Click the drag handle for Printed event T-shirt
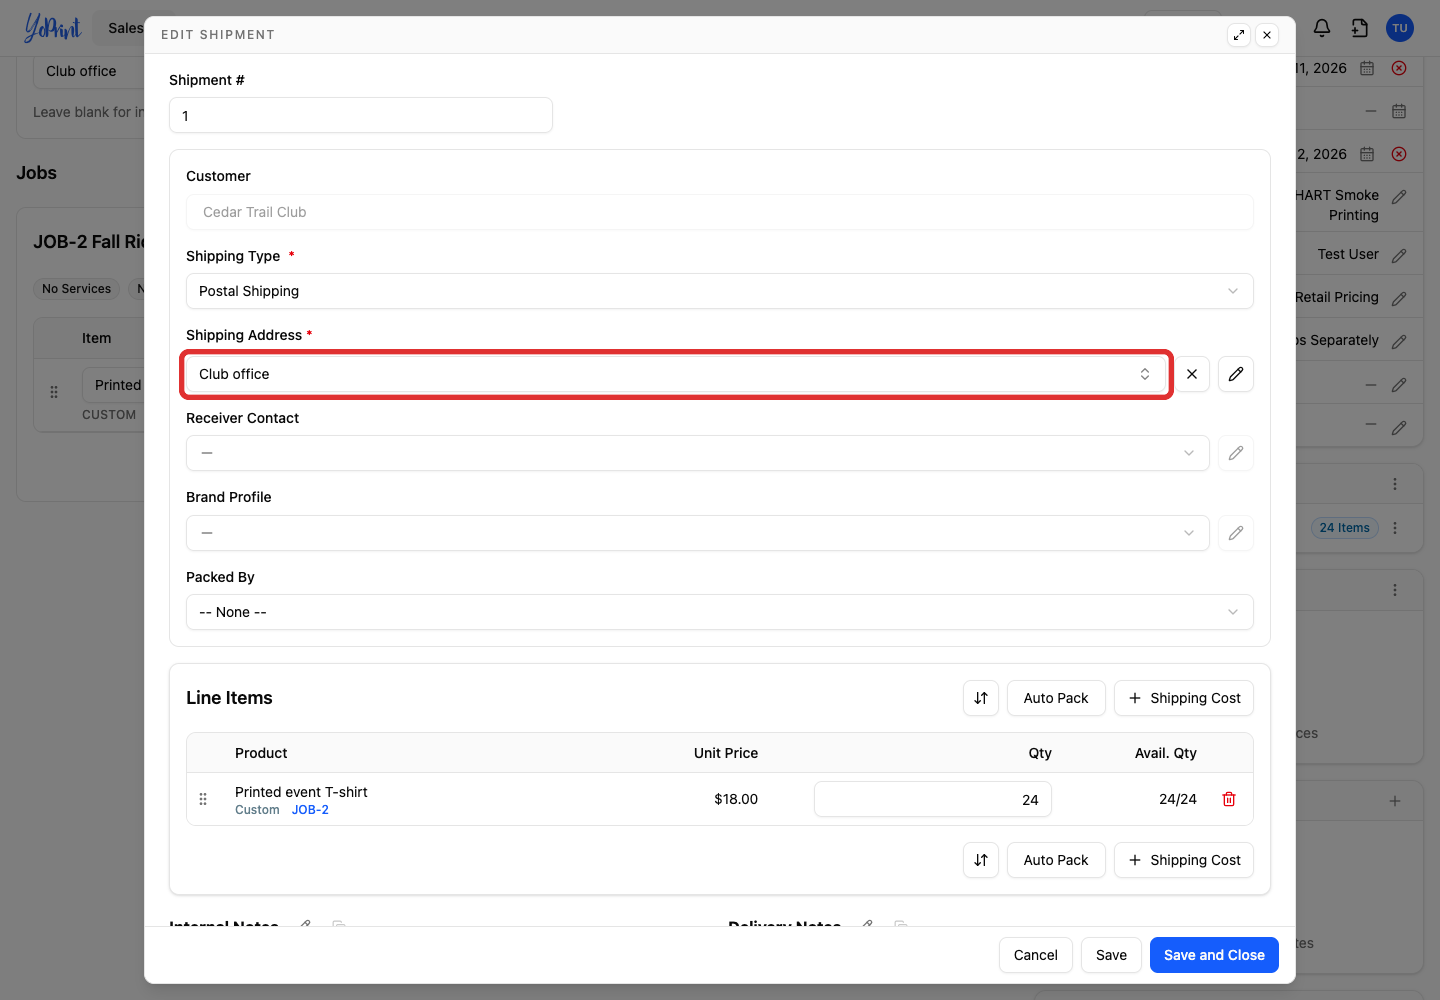 tap(203, 799)
